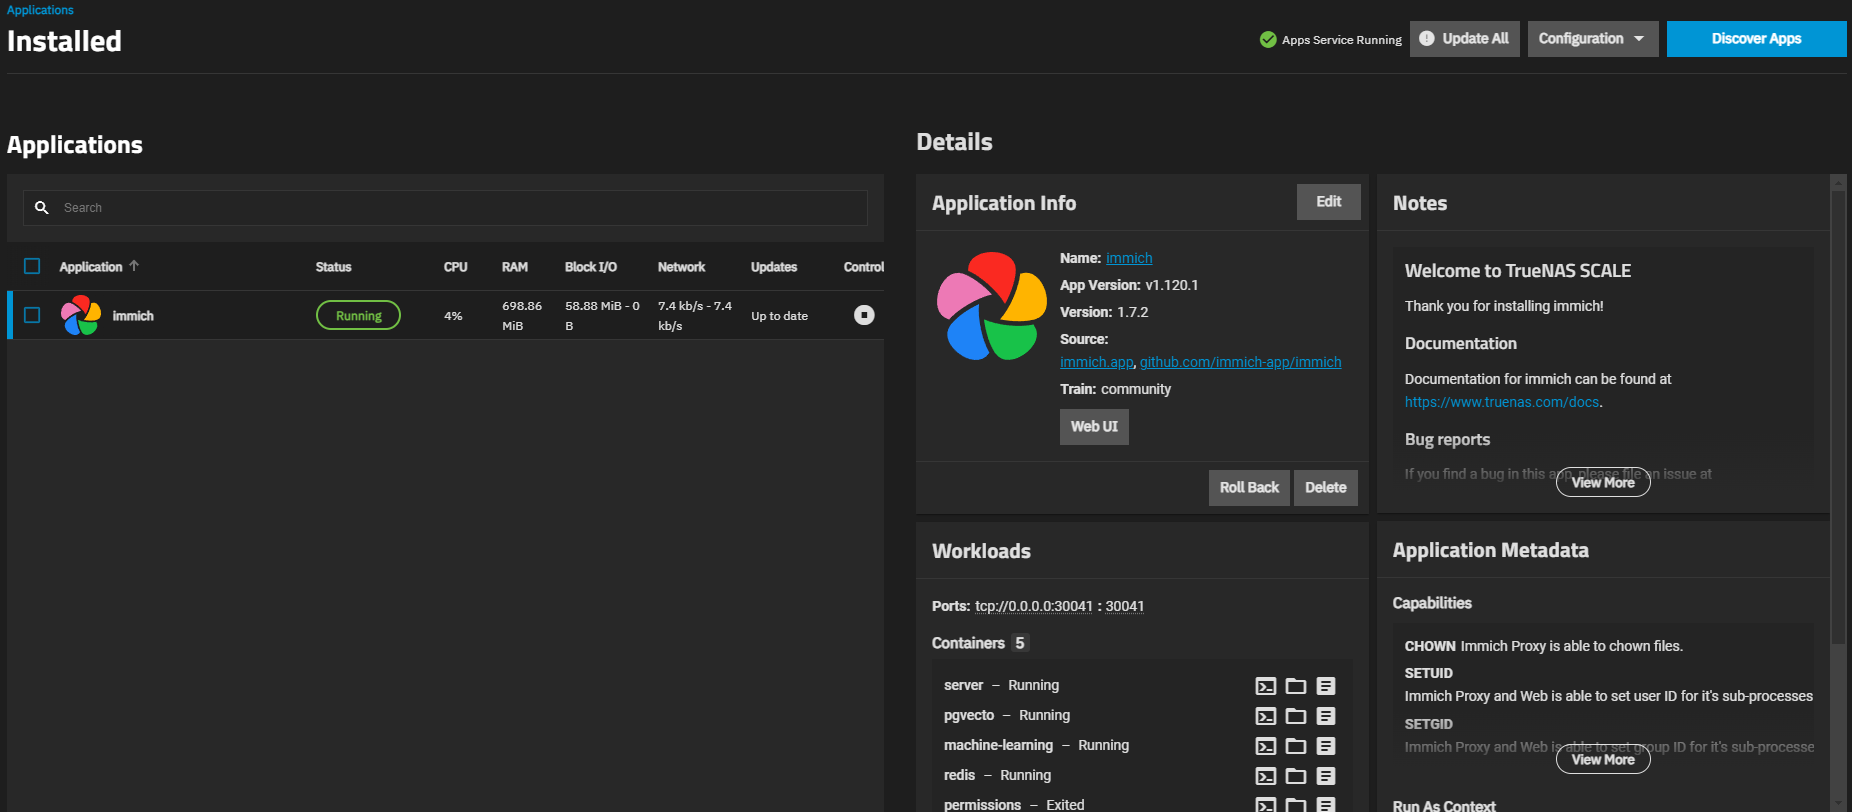Open the immich Web UI

click(1094, 426)
